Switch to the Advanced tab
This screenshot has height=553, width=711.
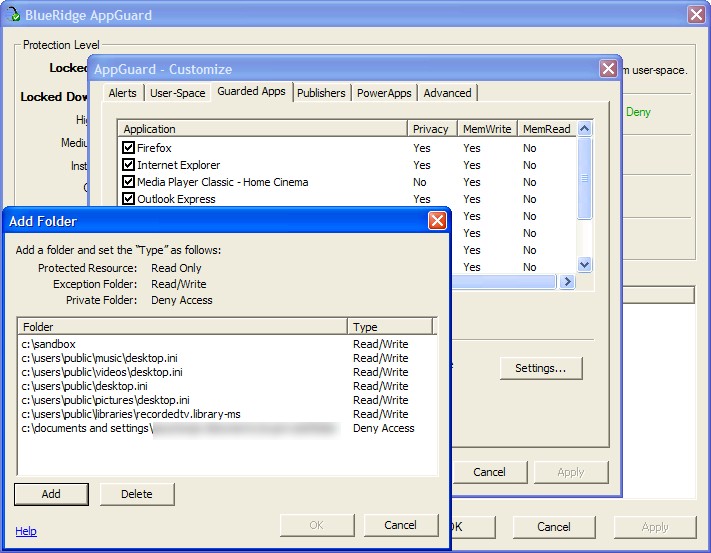click(x=447, y=93)
